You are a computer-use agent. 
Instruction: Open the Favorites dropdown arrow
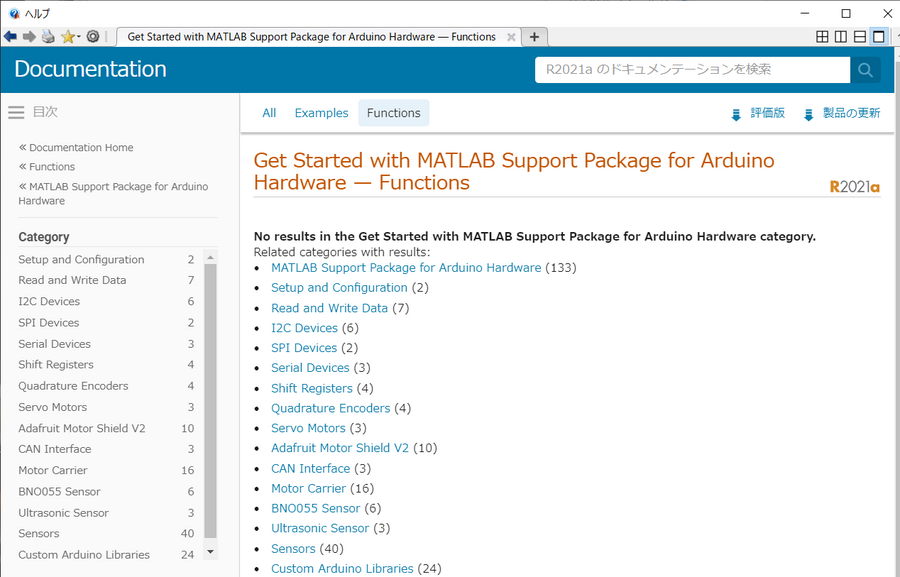click(77, 35)
